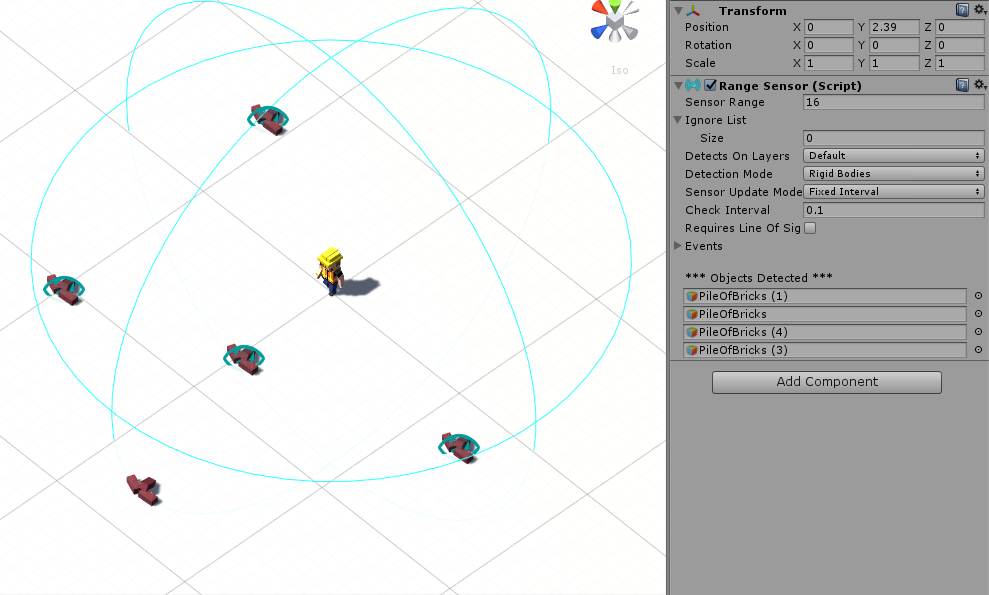
Task: Pick object for PileOfBricks (1) slot
Action: (x=978, y=295)
